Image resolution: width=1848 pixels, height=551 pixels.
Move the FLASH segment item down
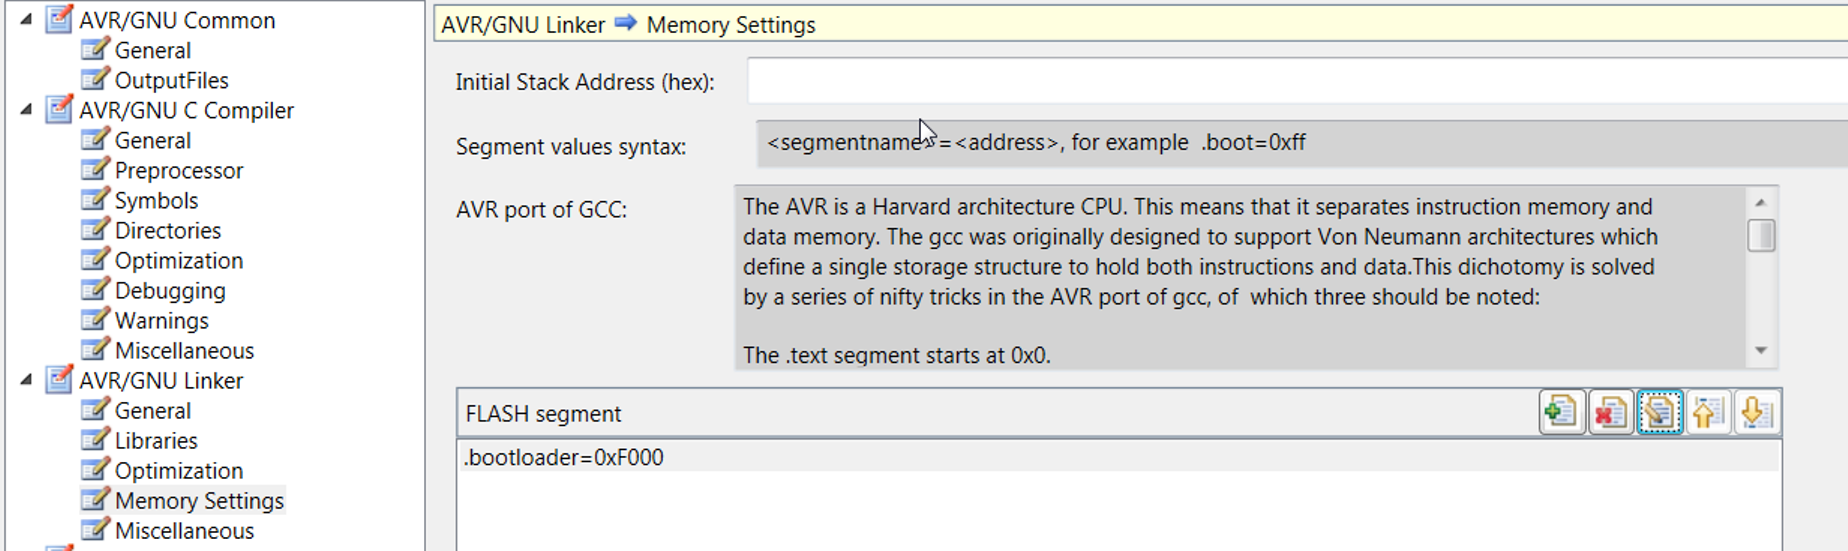coord(1757,413)
